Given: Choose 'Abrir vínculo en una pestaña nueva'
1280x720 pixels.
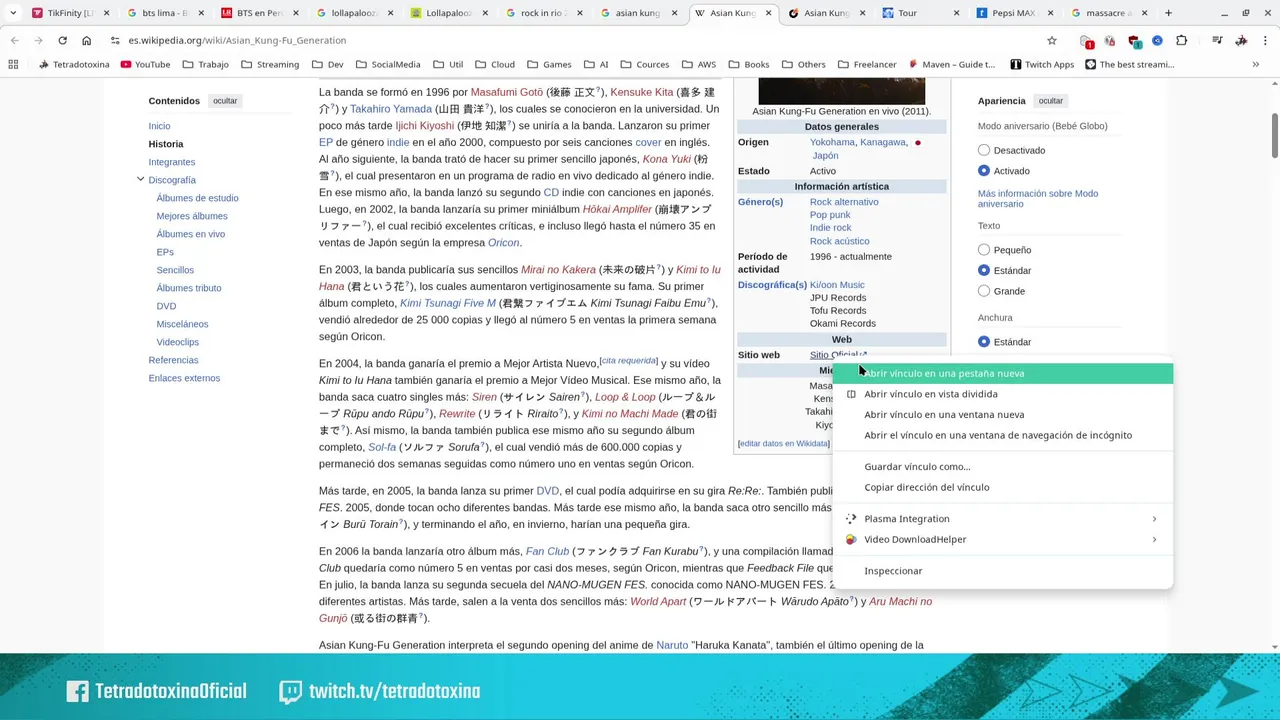Looking at the screenshot, I should coord(1003,373).
